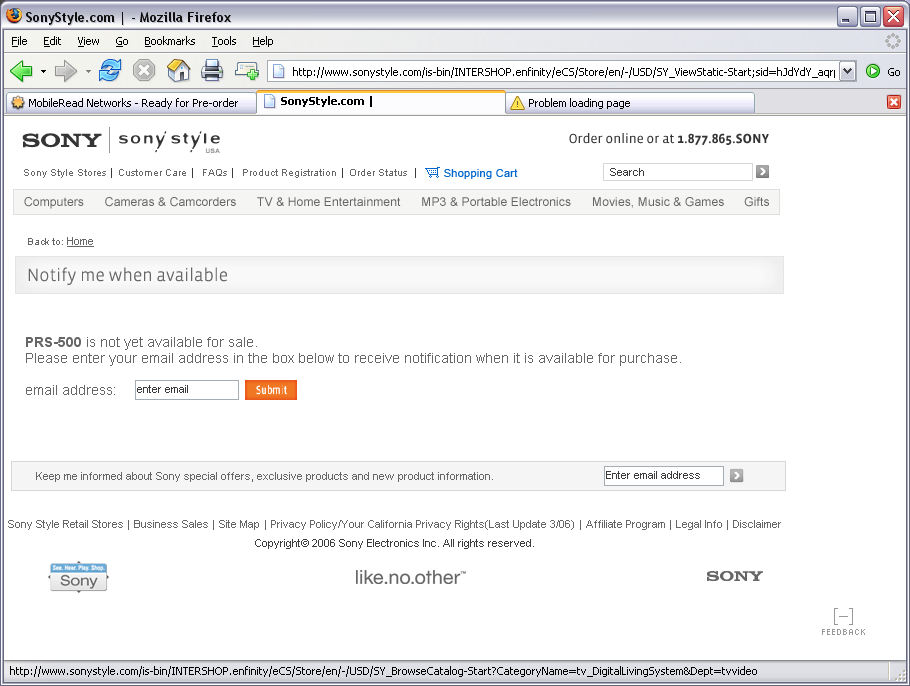Click the grey Forward arrow button
Image resolution: width=910 pixels, height=686 pixels.
pyautogui.click(x=66, y=71)
